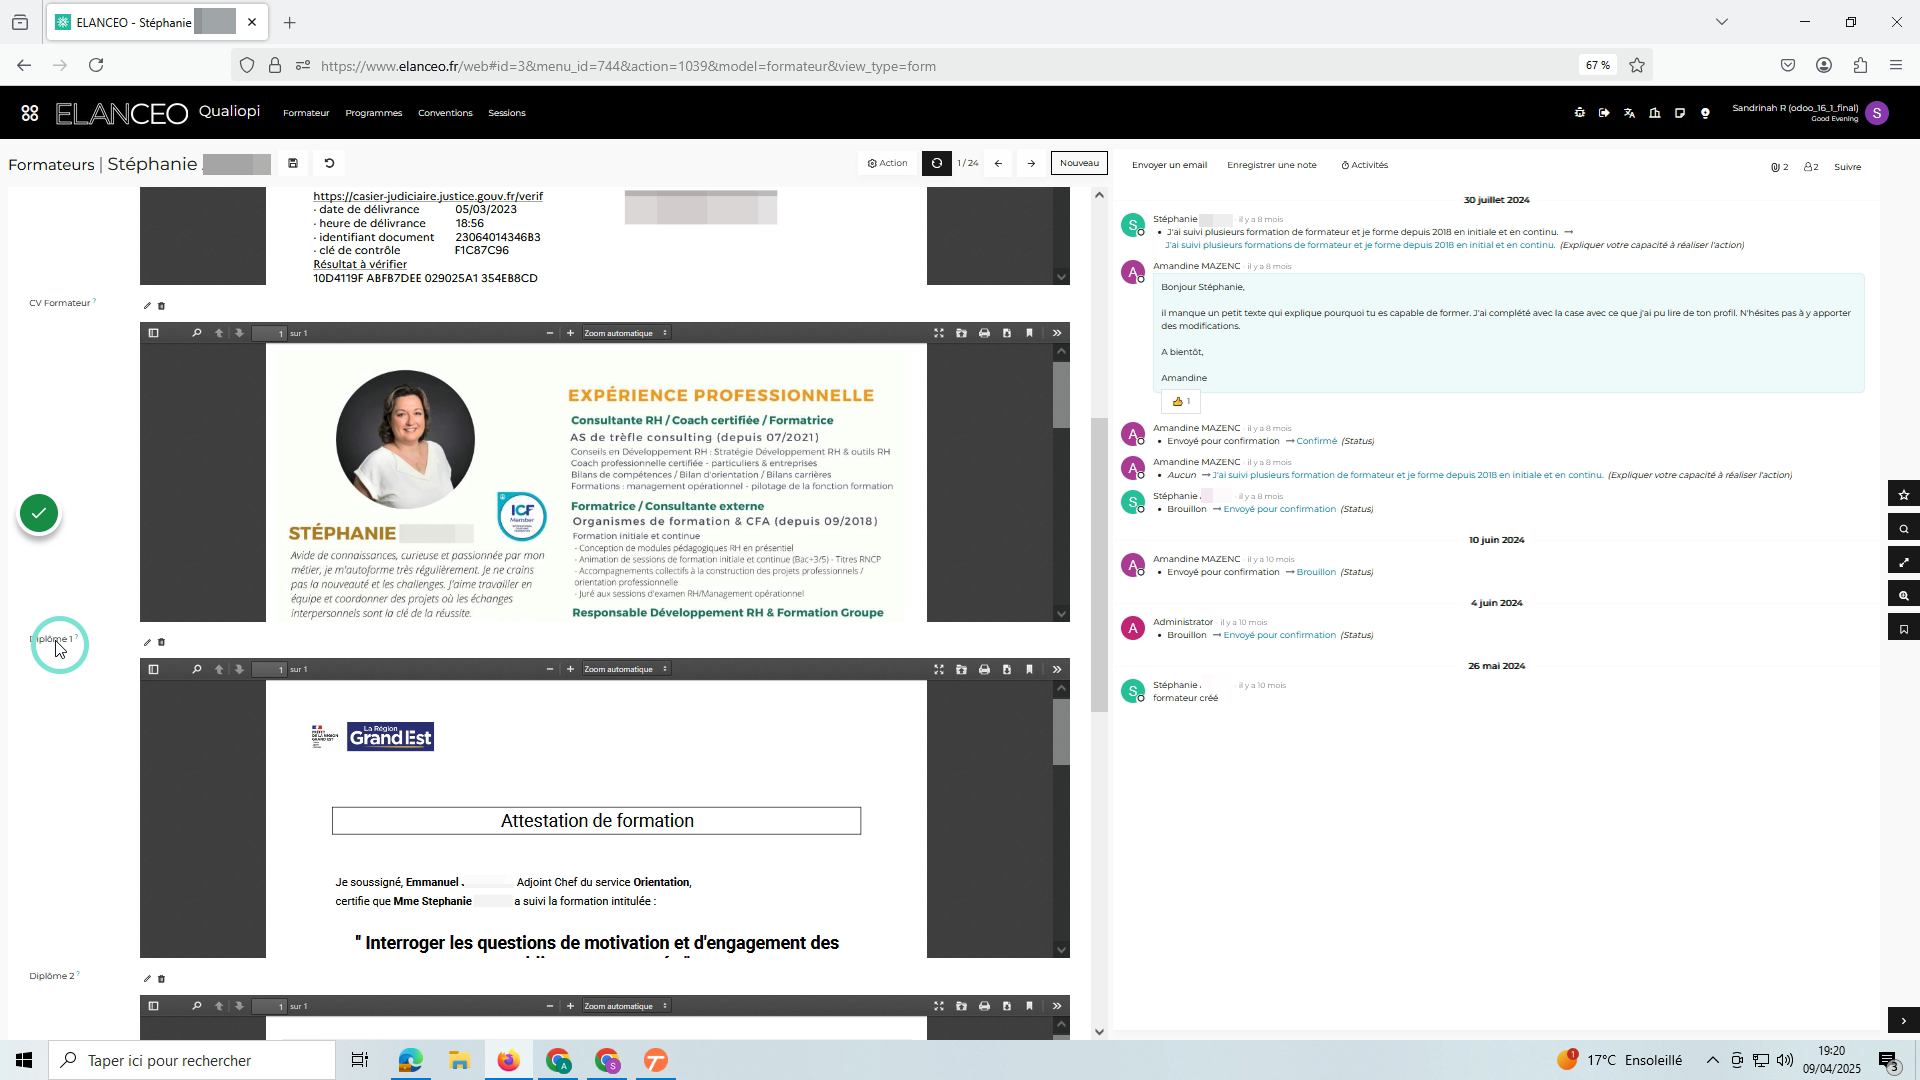Viewport: 1920px width, 1080px height.
Task: Toggle sidebar in CV Formateur PDF viewer
Action: [153, 333]
